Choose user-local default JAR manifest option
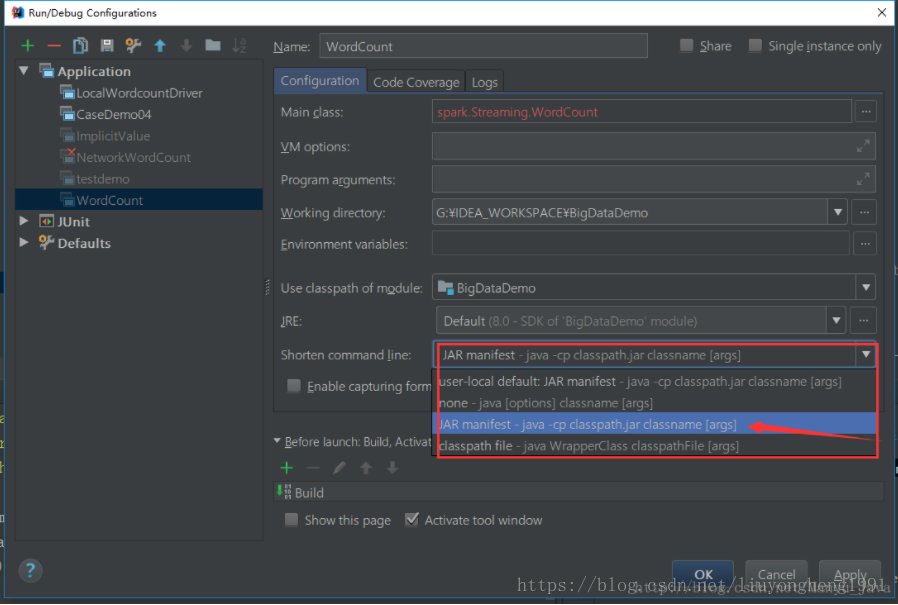This screenshot has width=898, height=605. pyautogui.click(x=657, y=382)
